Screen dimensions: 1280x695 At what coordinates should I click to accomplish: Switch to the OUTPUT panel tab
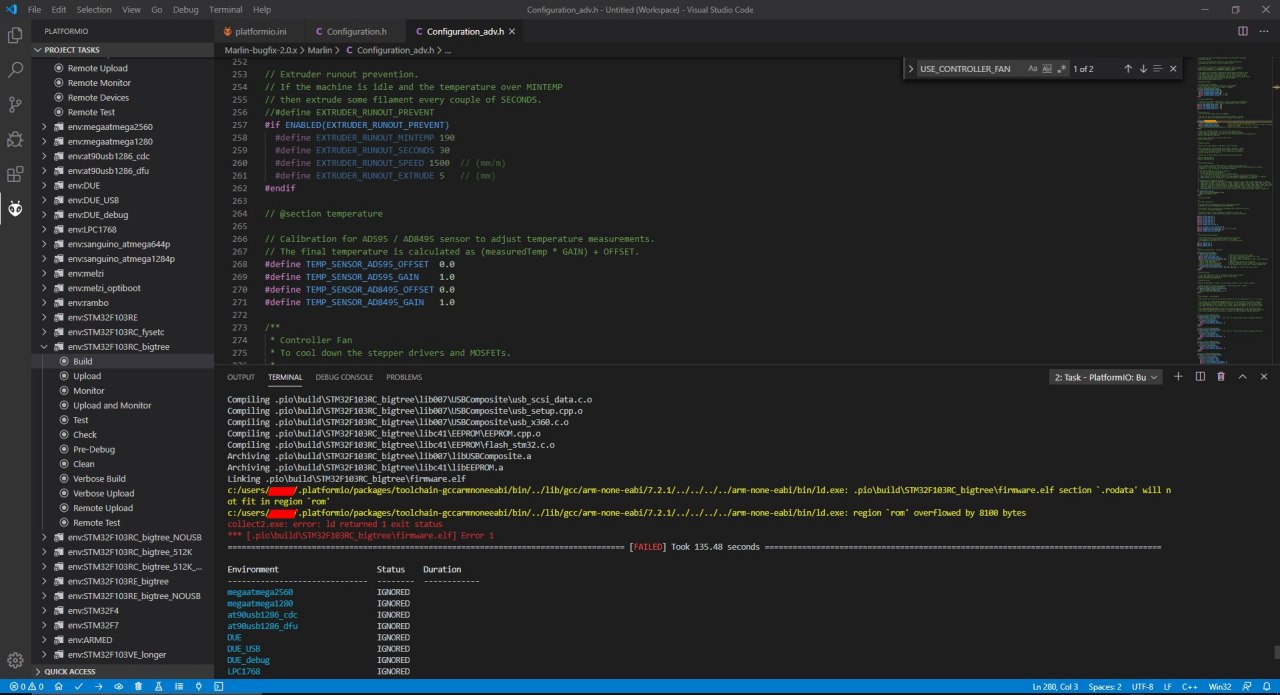tap(241, 377)
